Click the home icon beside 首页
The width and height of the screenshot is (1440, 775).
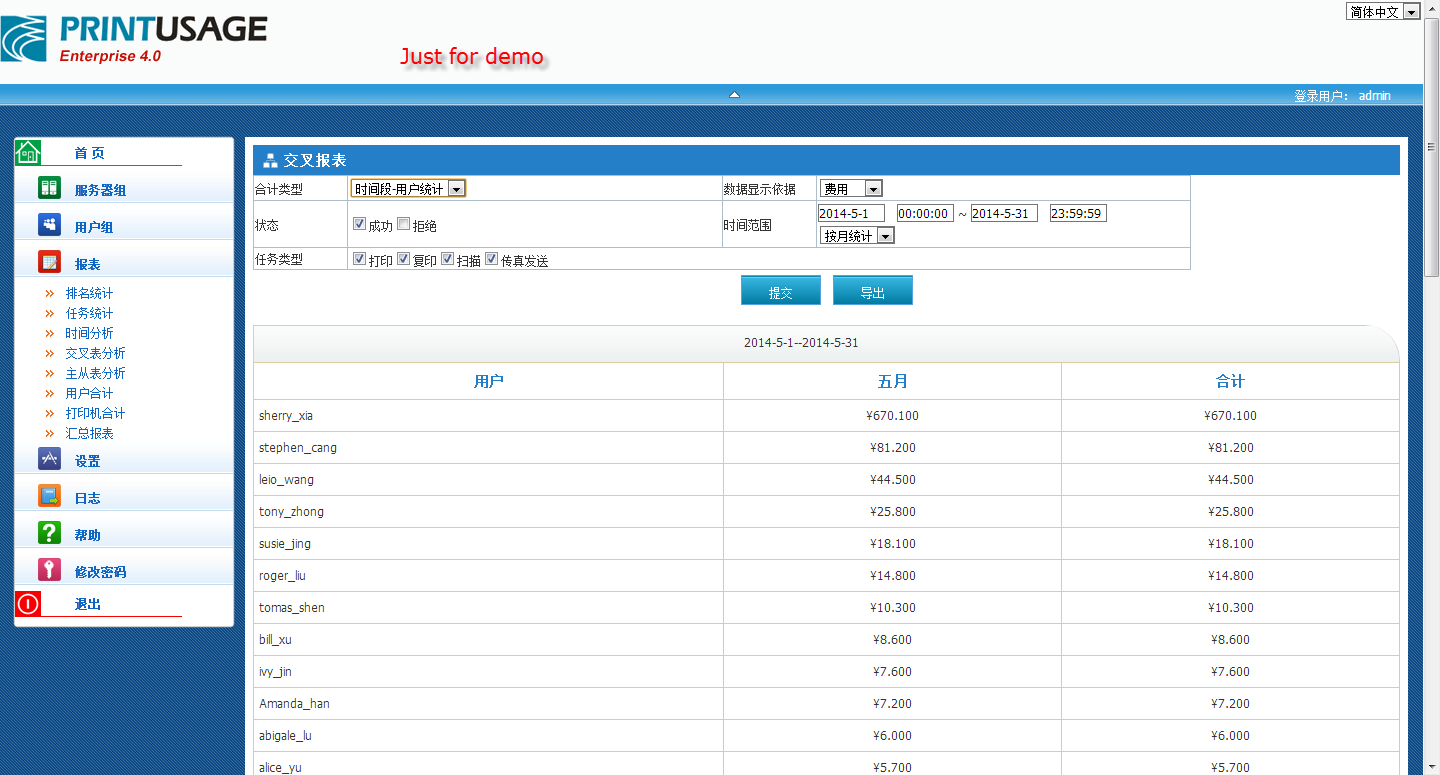pyautogui.click(x=28, y=152)
